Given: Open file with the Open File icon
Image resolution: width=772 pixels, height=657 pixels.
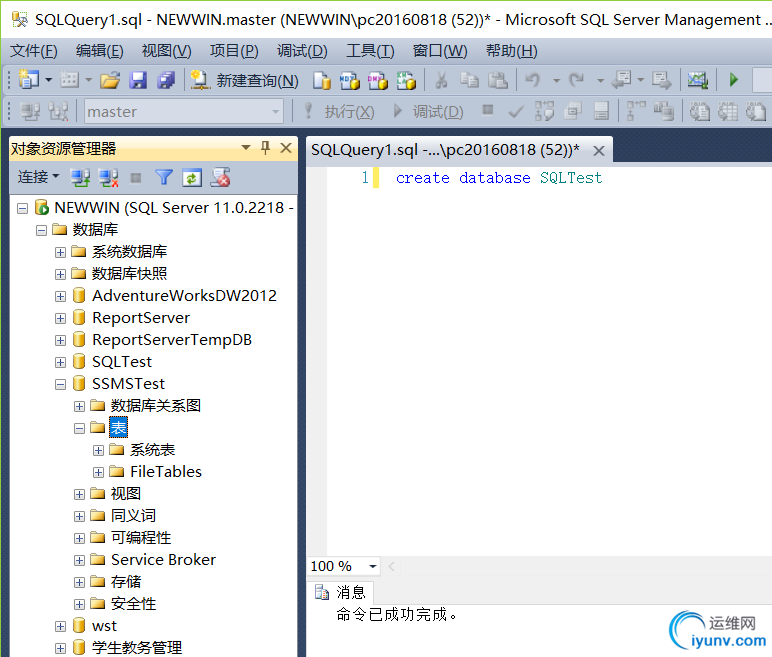Looking at the screenshot, I should pos(110,80).
